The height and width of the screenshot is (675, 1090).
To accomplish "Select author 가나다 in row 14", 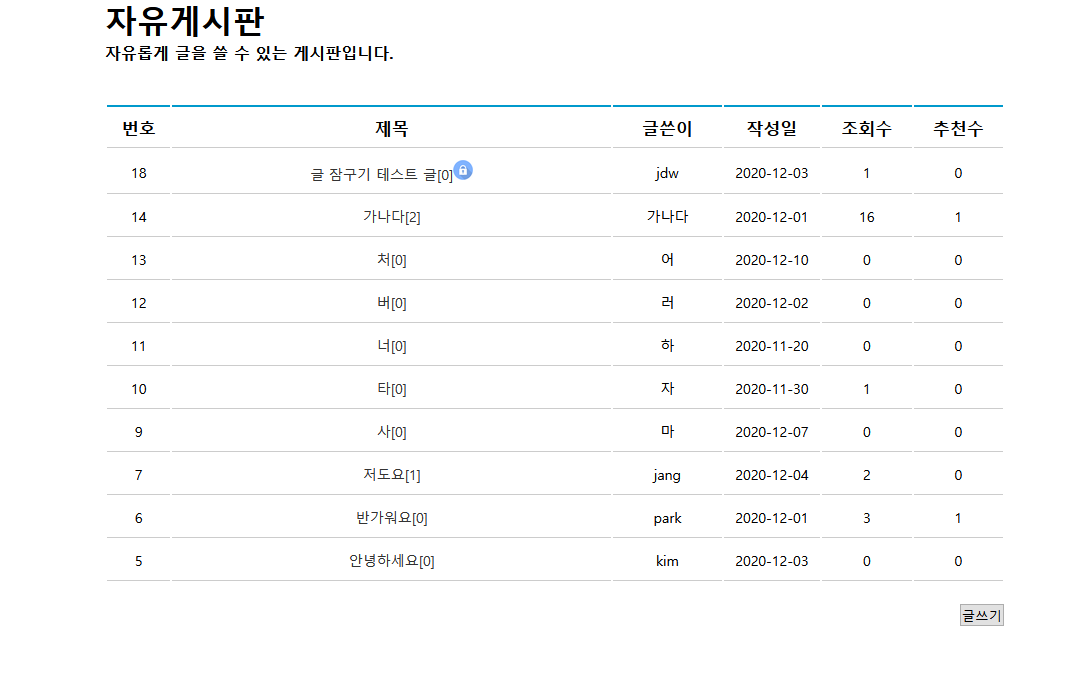I will pos(667,217).
